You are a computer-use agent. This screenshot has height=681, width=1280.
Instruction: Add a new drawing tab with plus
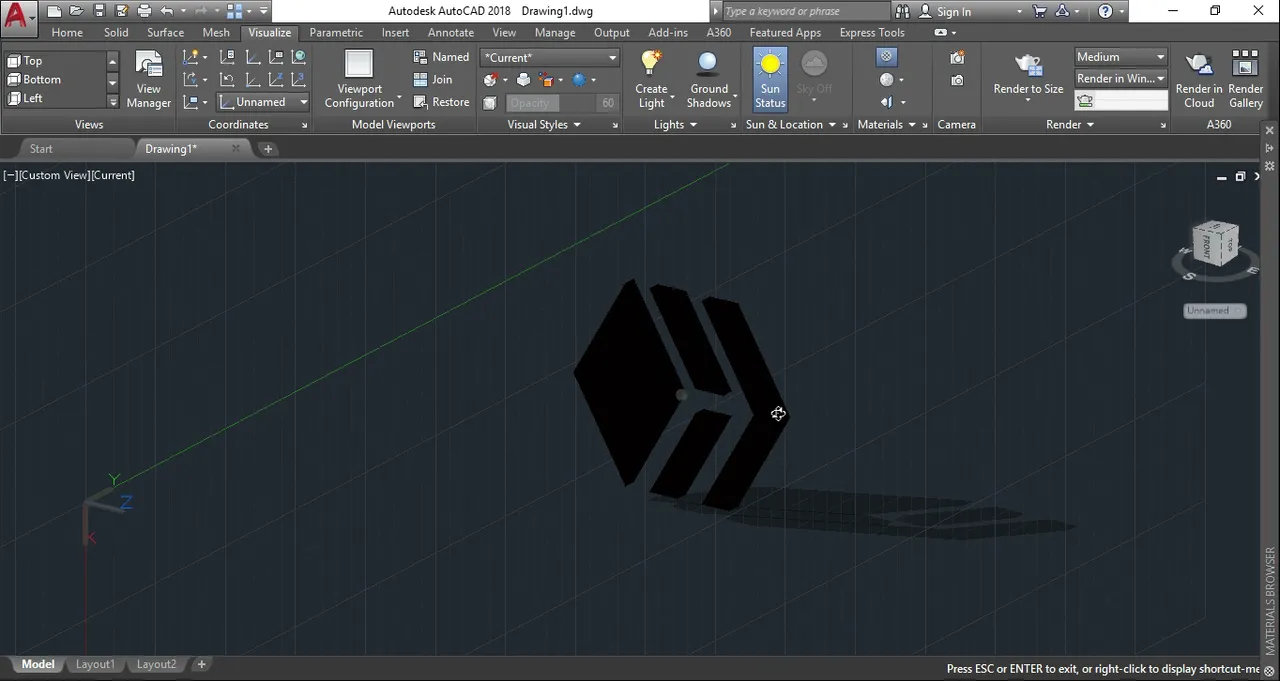(268, 149)
